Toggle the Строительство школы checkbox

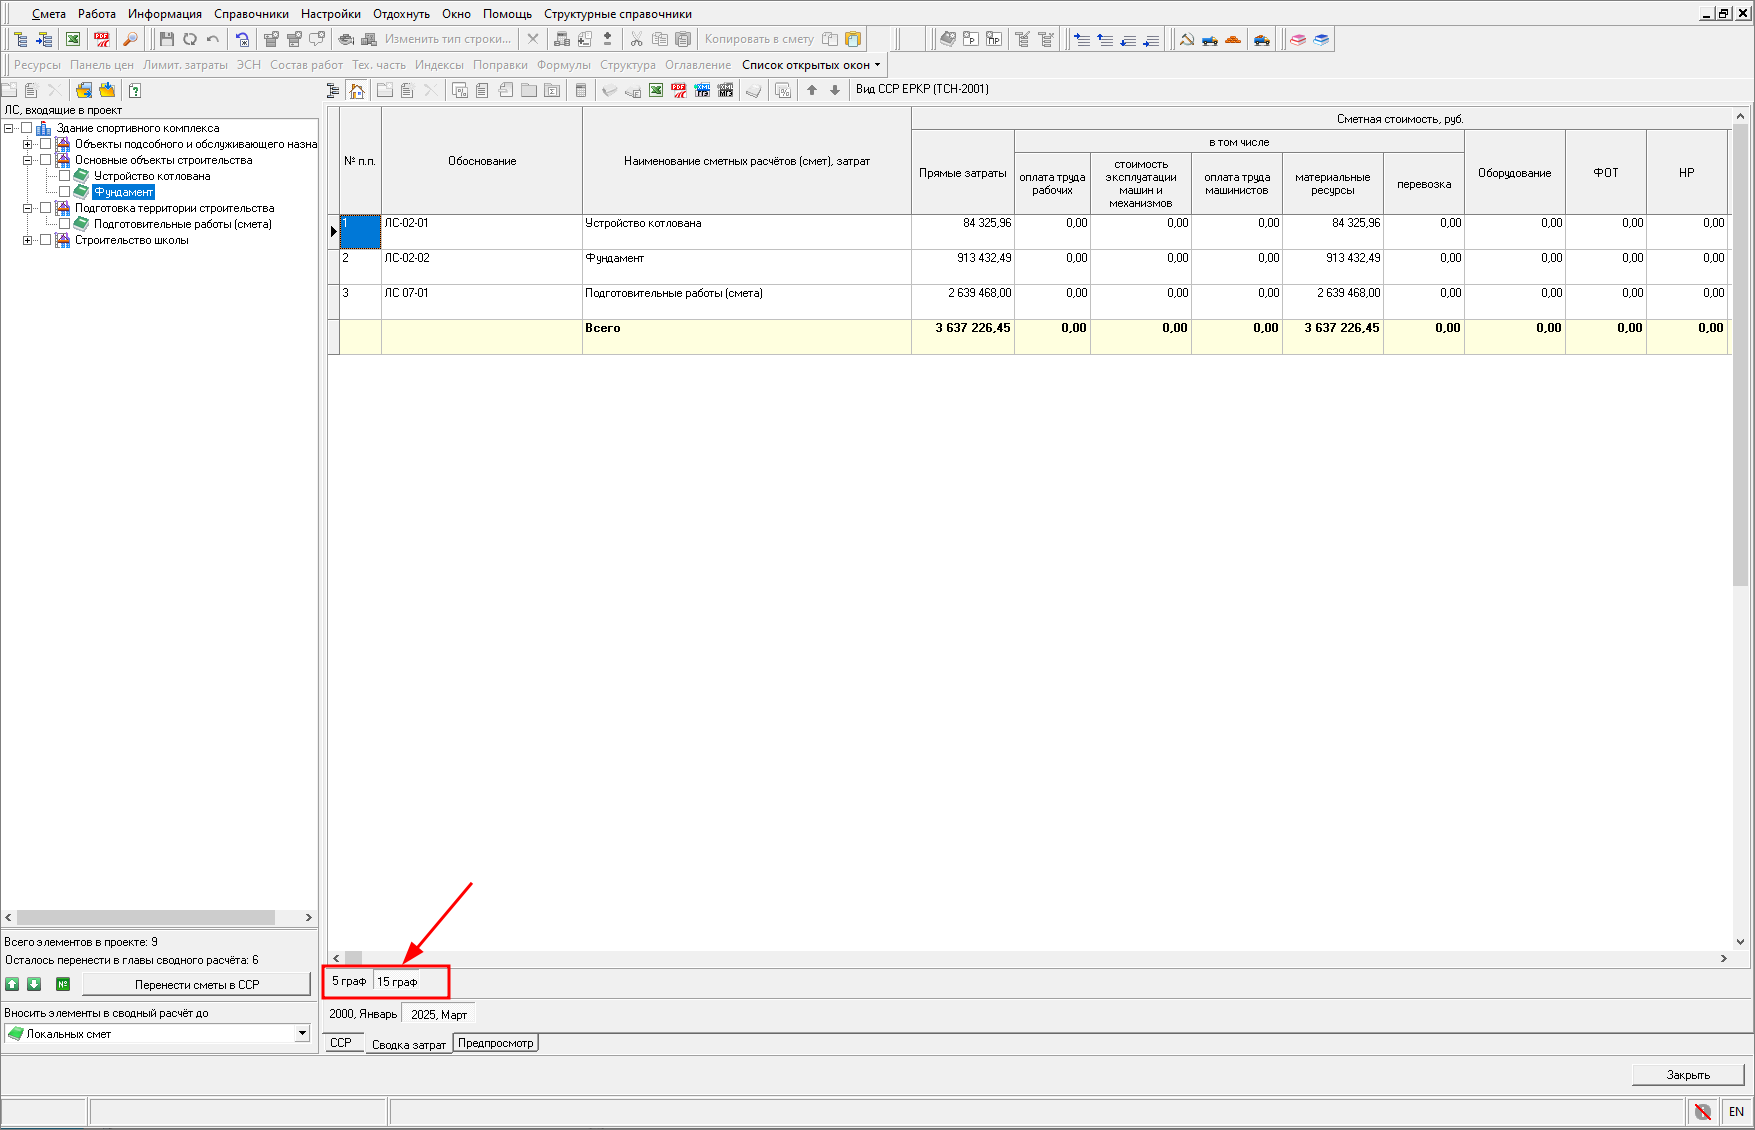pyautogui.click(x=45, y=240)
